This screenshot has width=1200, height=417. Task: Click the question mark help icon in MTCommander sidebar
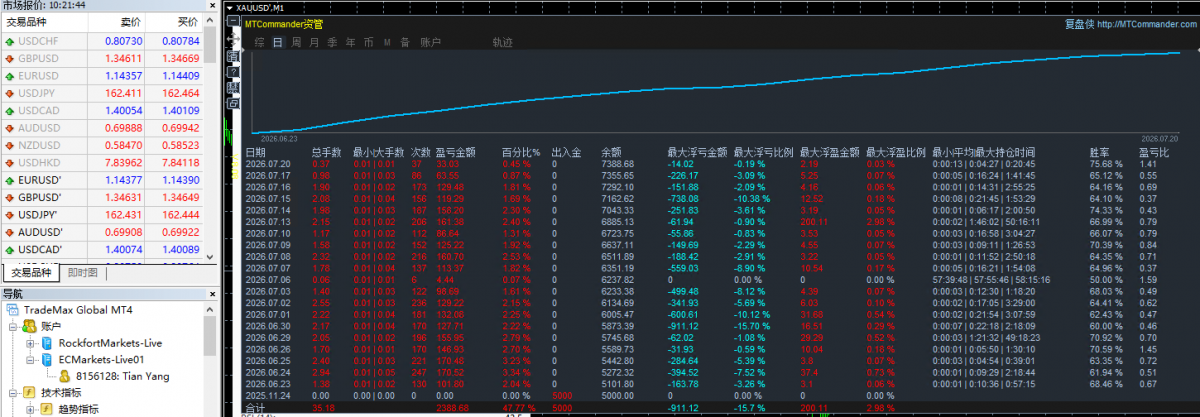233,72
